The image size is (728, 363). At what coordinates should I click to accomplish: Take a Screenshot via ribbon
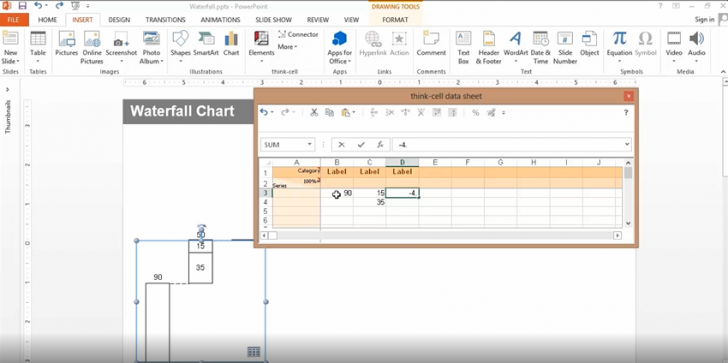click(121, 47)
